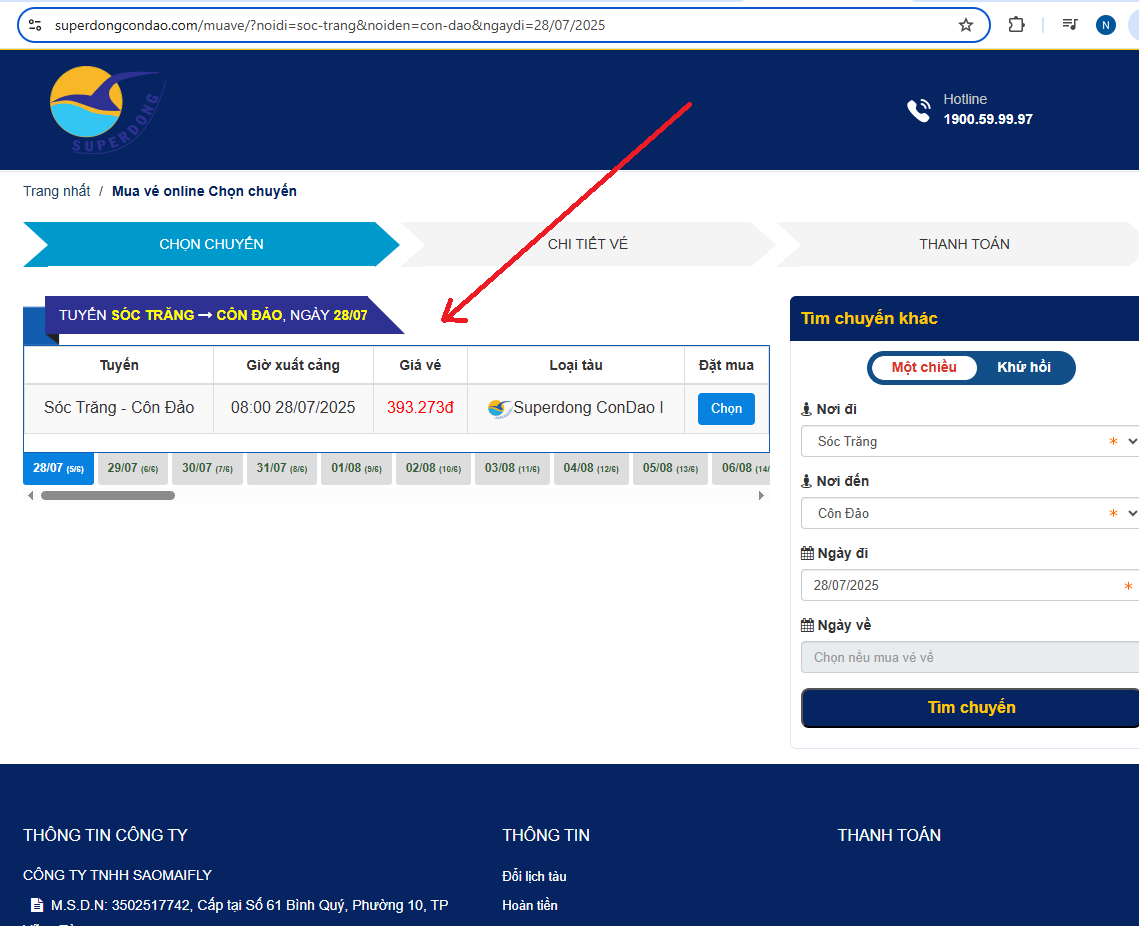View site information icon in address bar
1139x926 pixels.
(35, 25)
